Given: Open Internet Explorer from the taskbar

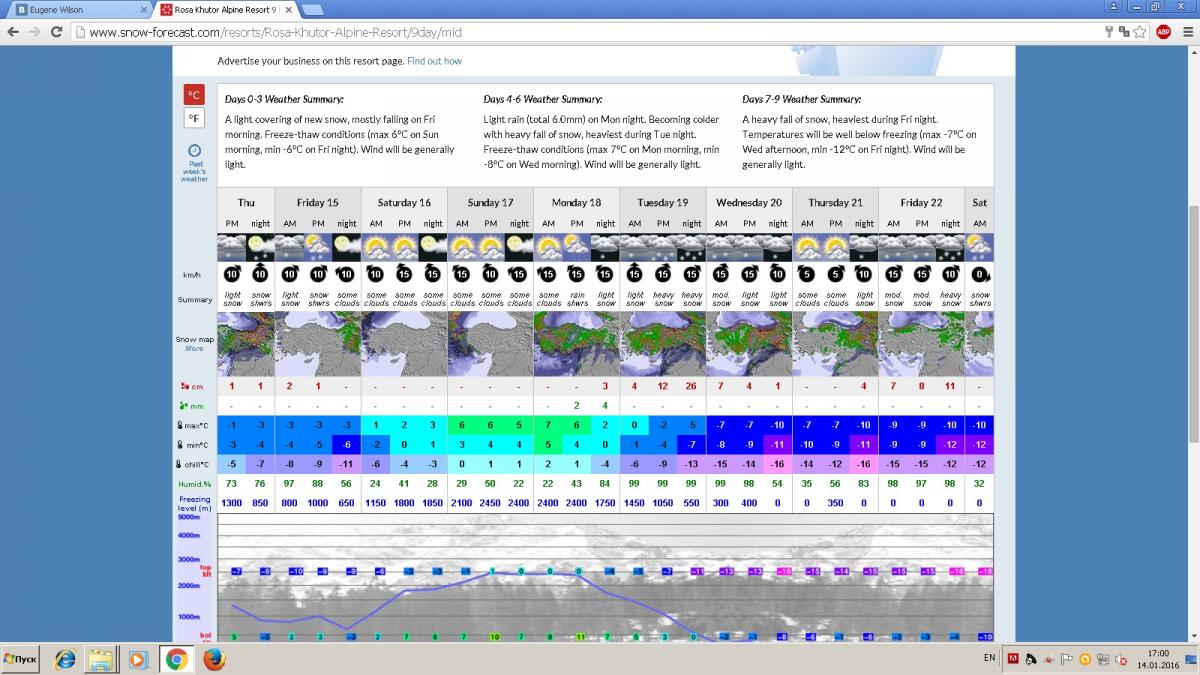Looking at the screenshot, I should [x=64, y=659].
